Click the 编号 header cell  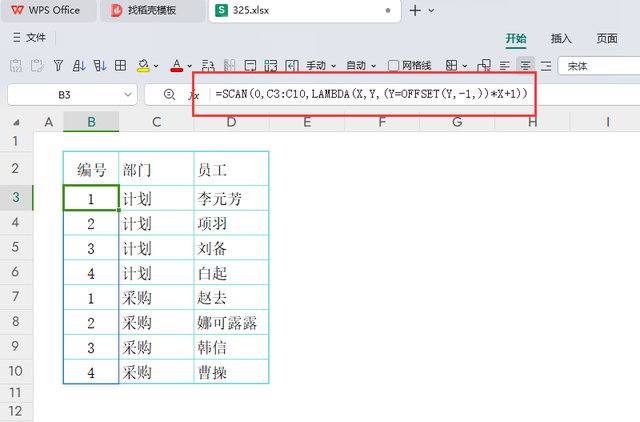coord(91,169)
